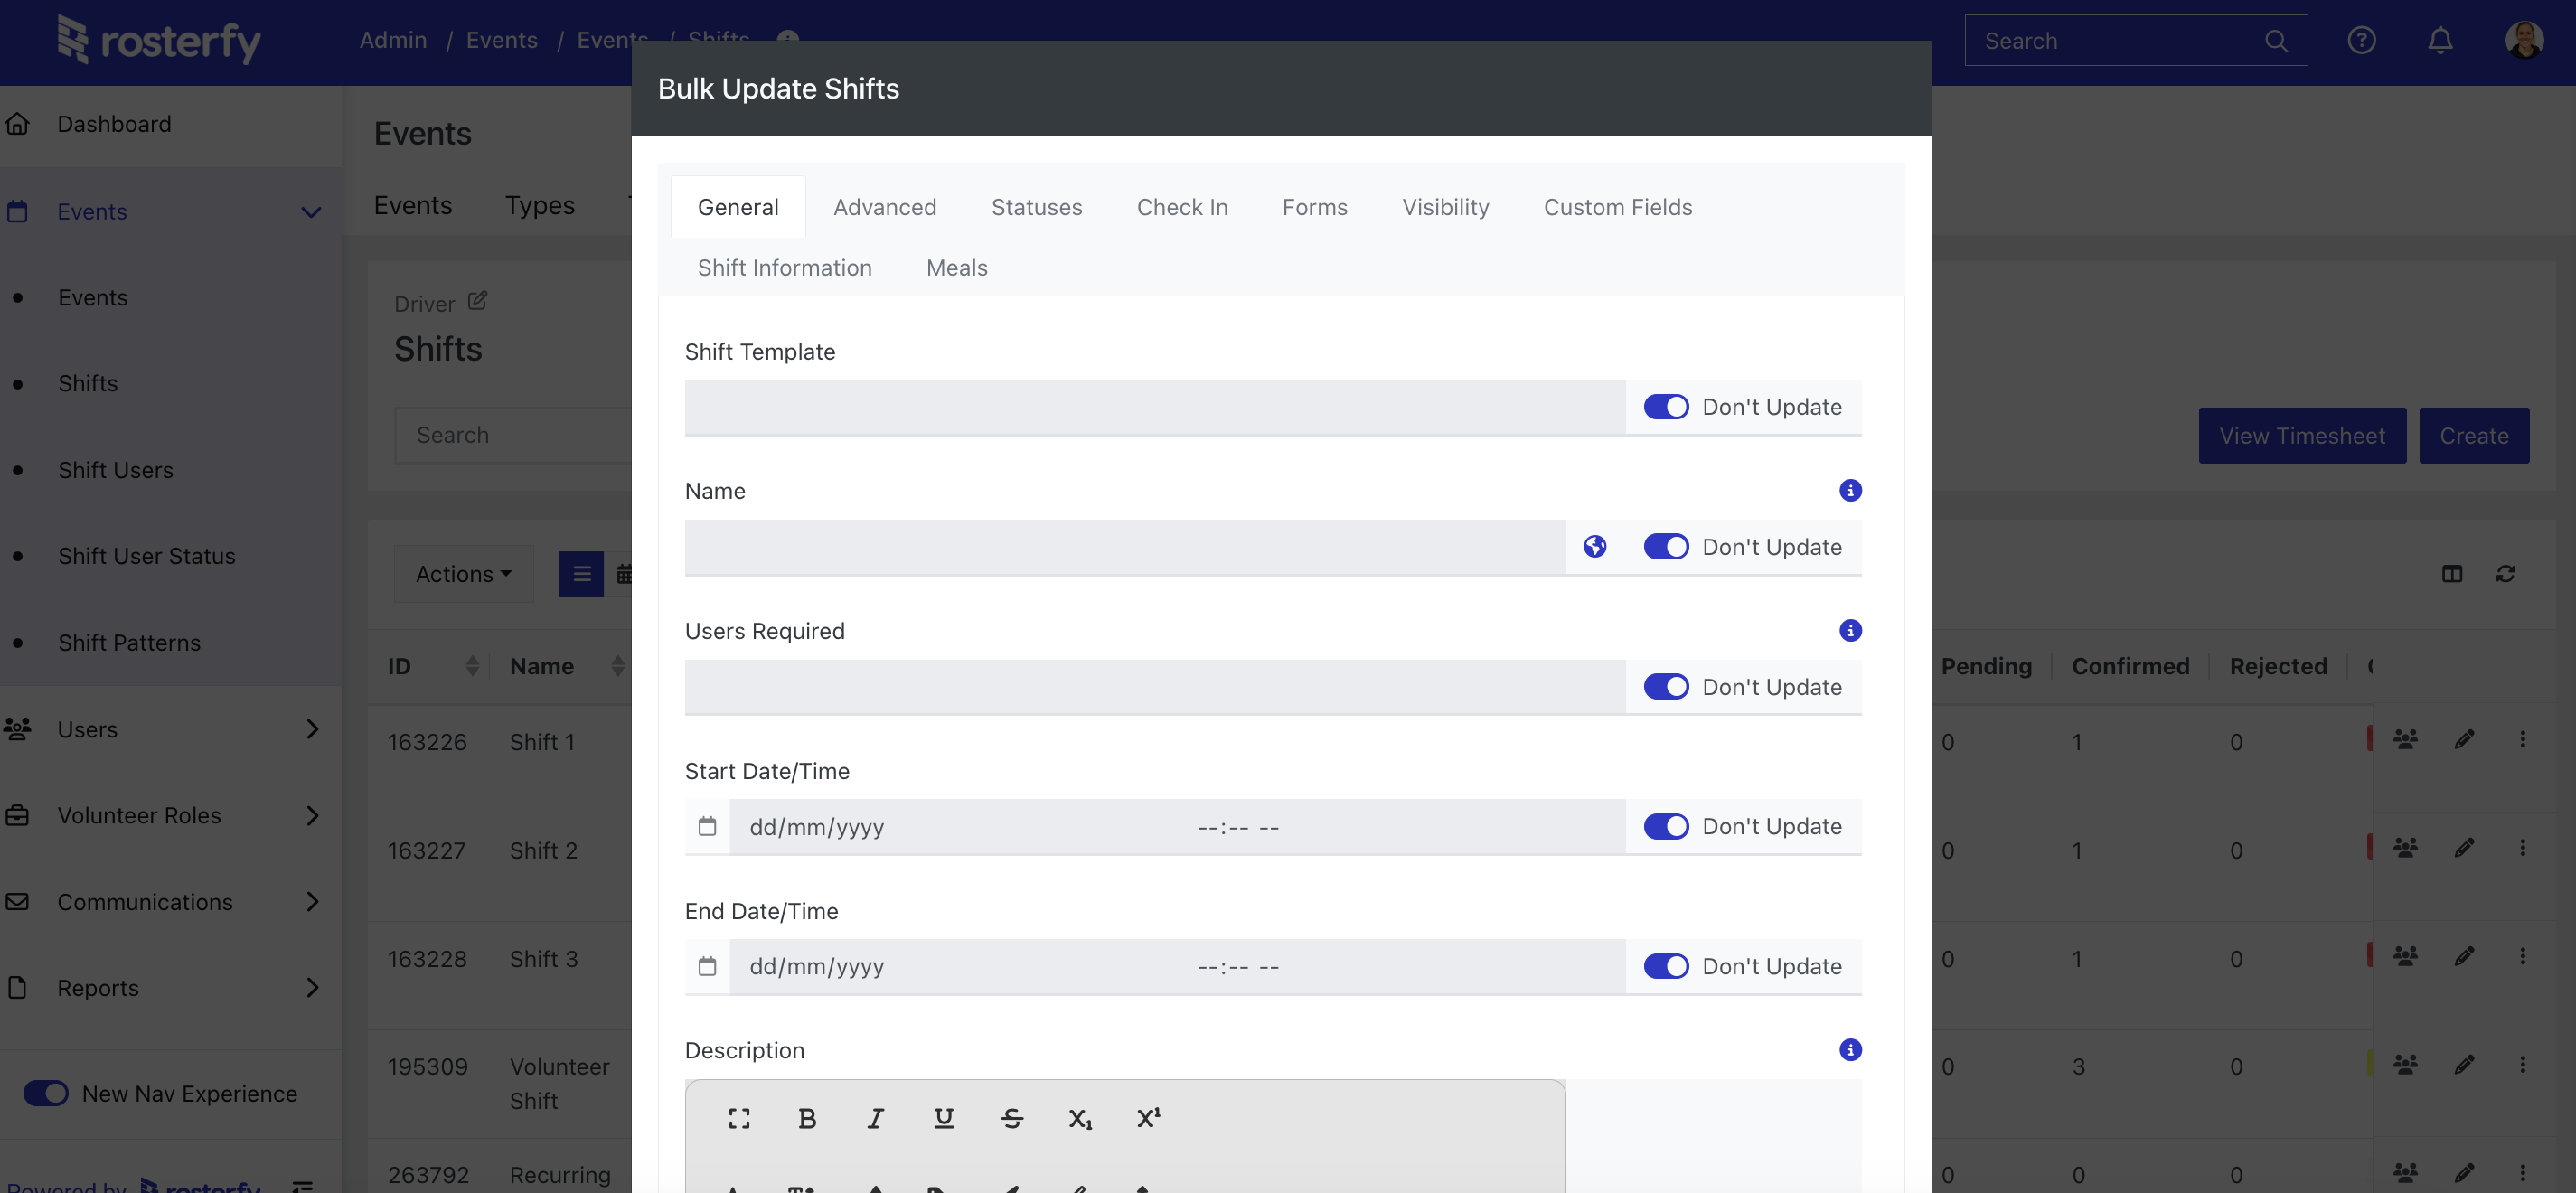Apply underline in the description editor
The height and width of the screenshot is (1193, 2576).
click(943, 1118)
